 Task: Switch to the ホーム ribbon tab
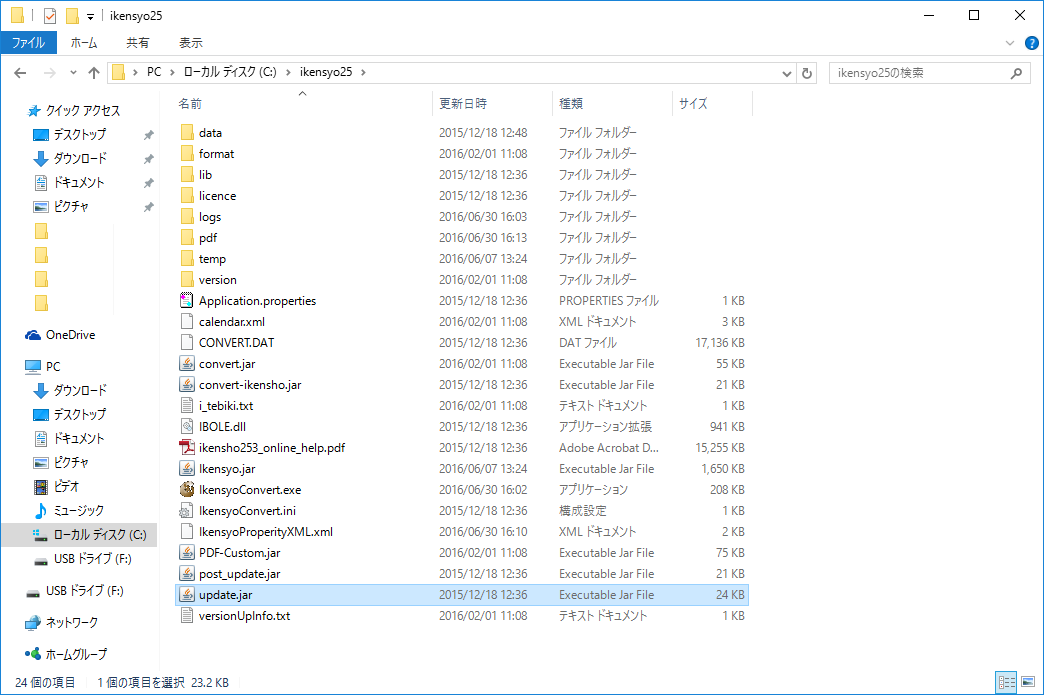[84, 43]
